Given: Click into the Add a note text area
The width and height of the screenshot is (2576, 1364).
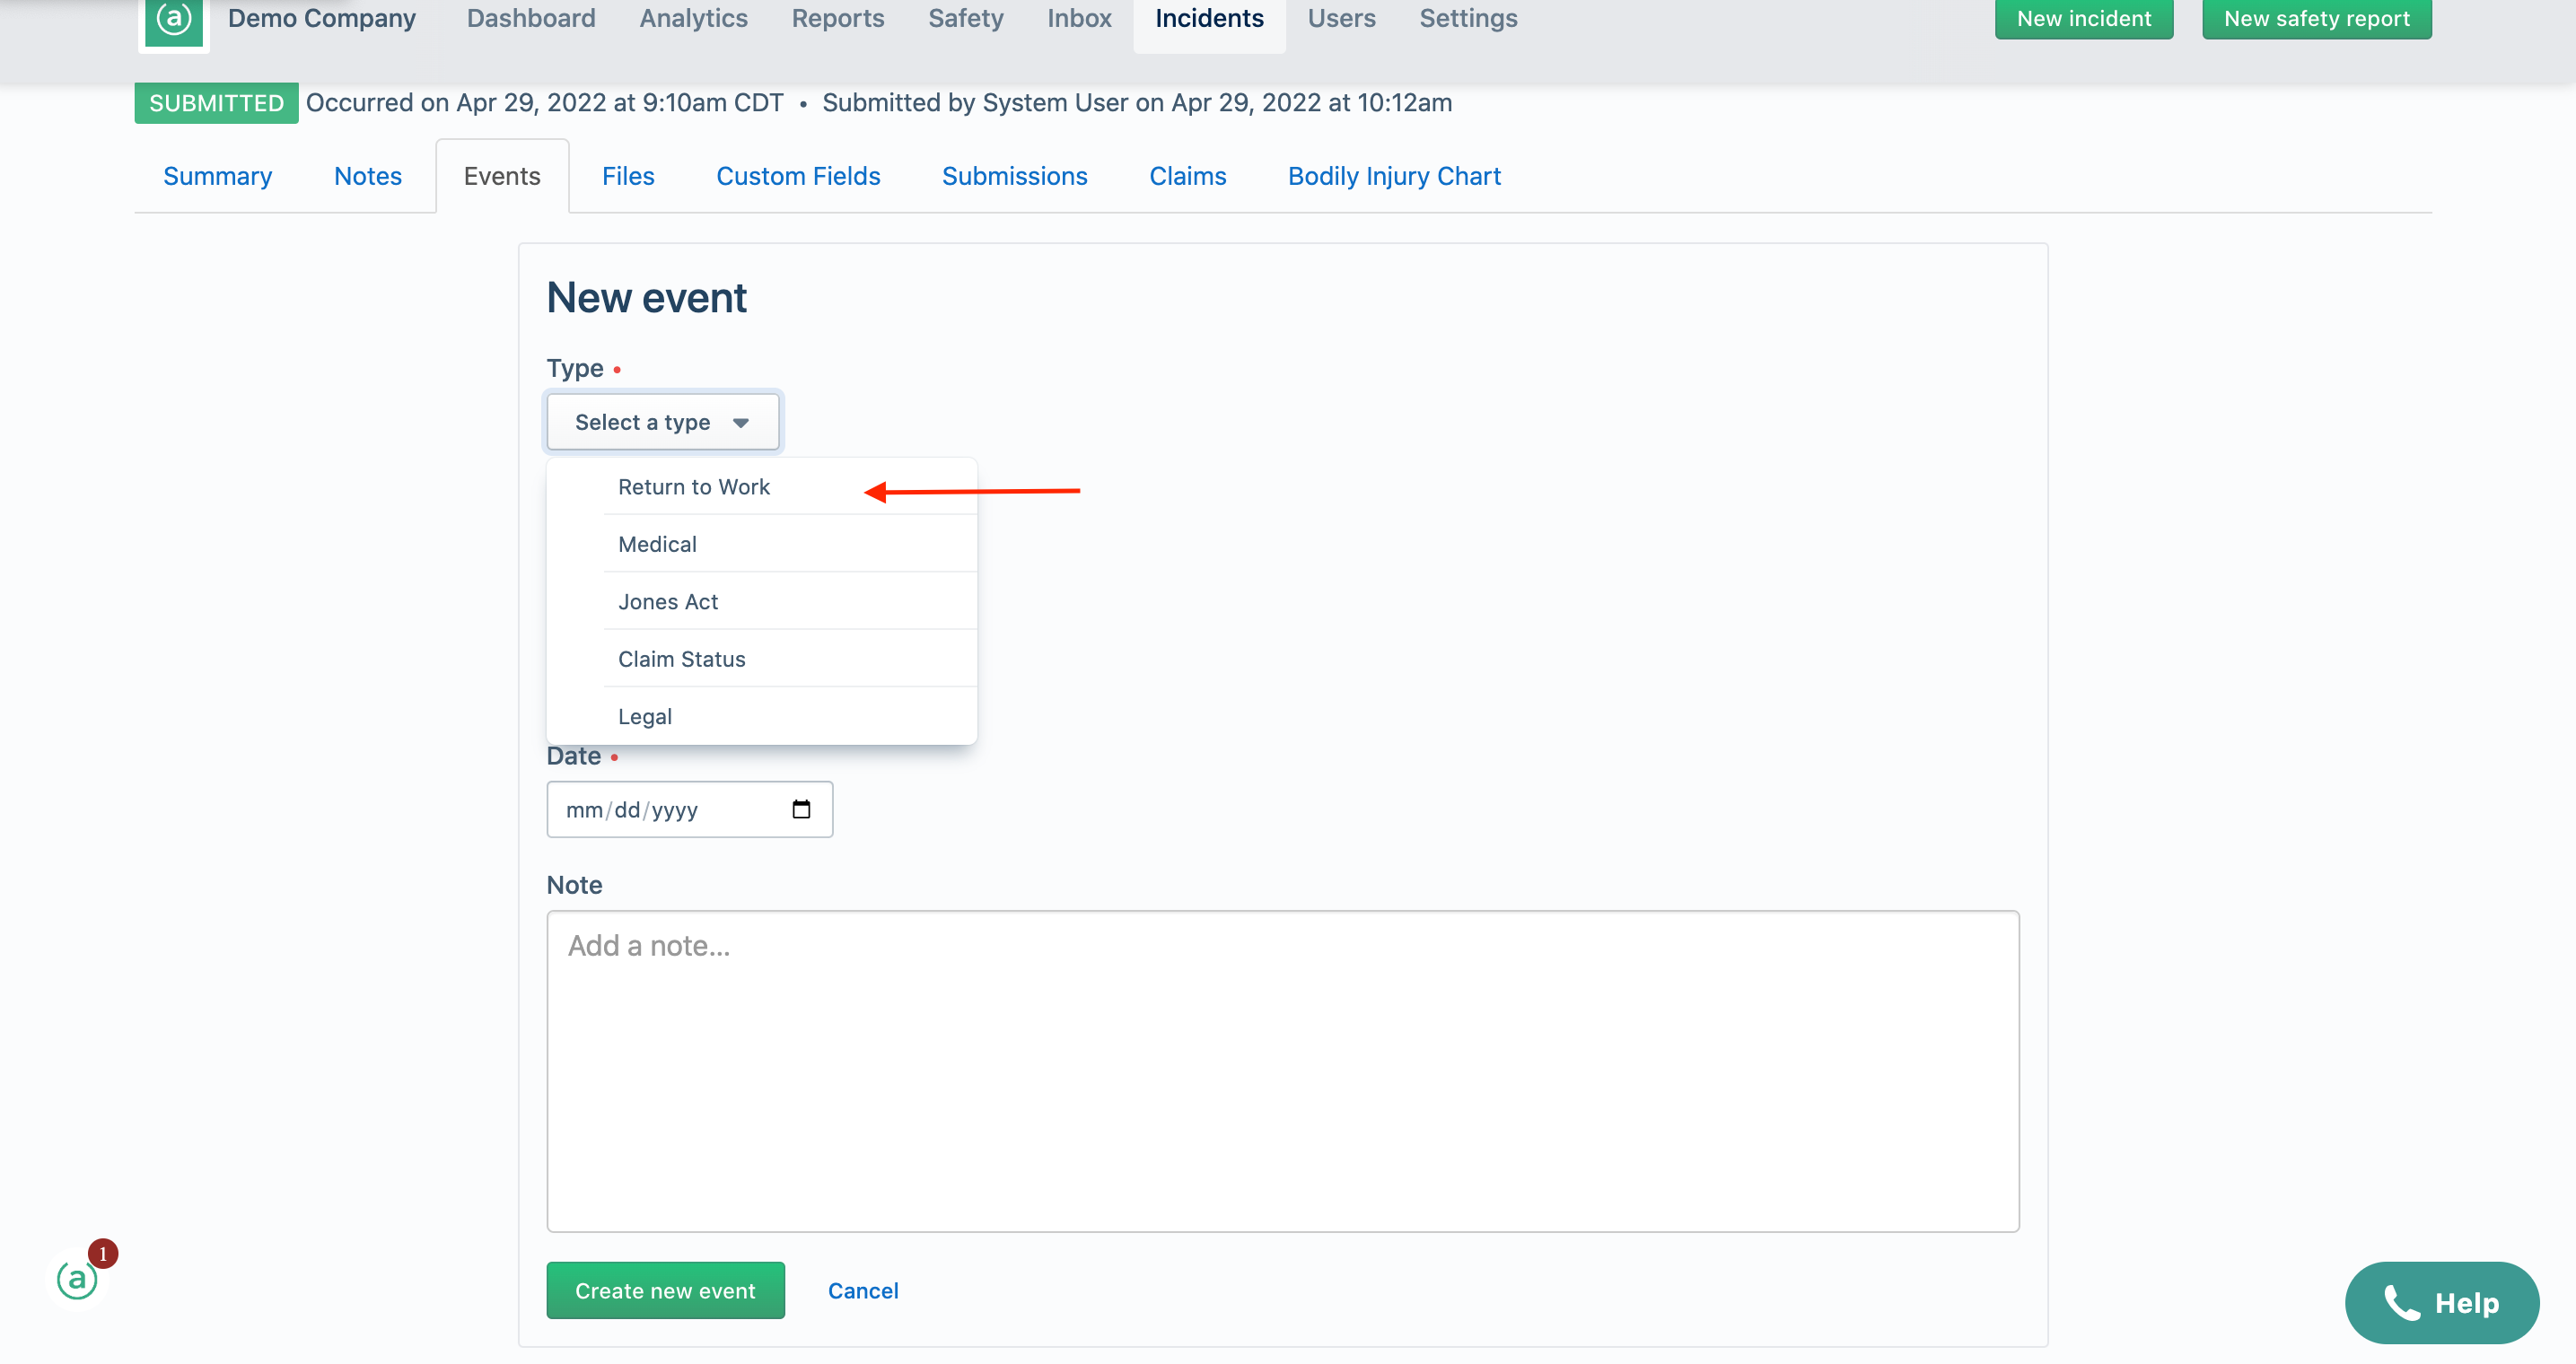Looking at the screenshot, I should click(x=1283, y=1070).
